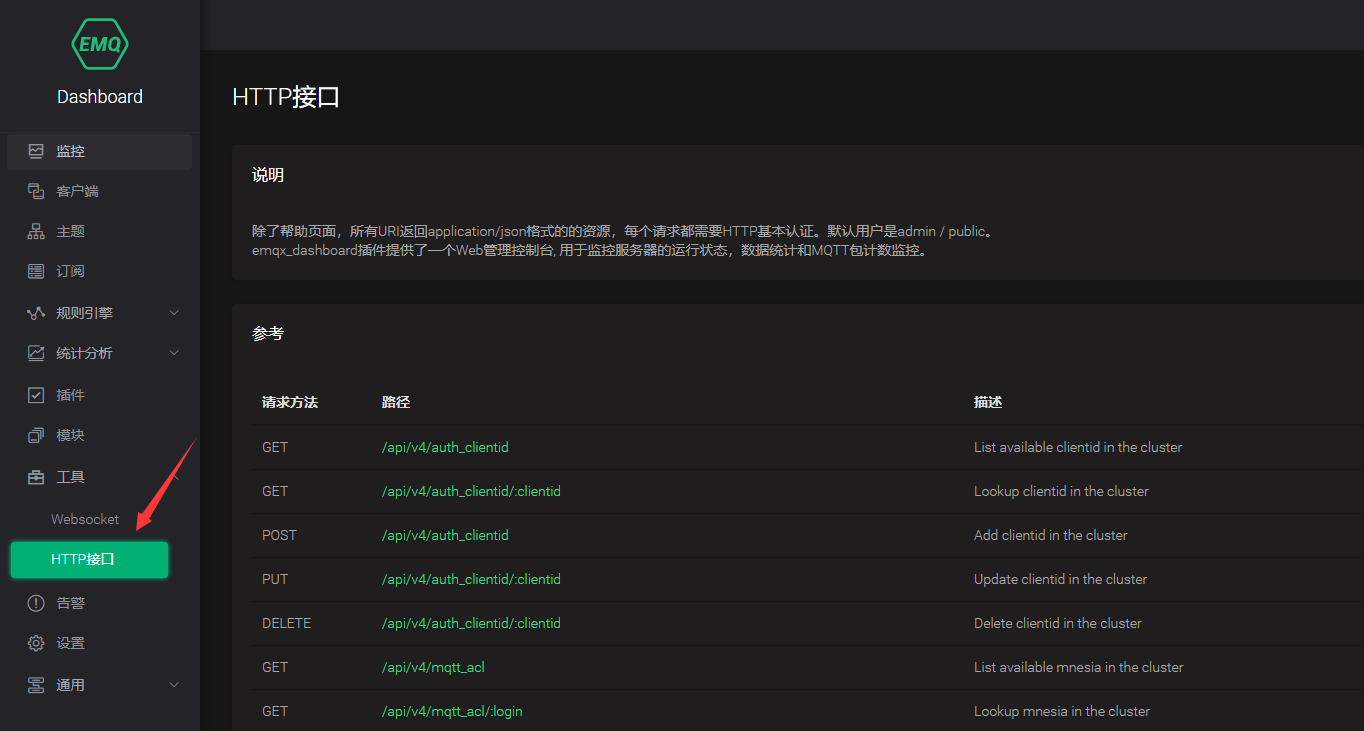Viewport: 1364px width, 731px height.
Task: Select the 主题 tree icon
Action: pos(36,231)
